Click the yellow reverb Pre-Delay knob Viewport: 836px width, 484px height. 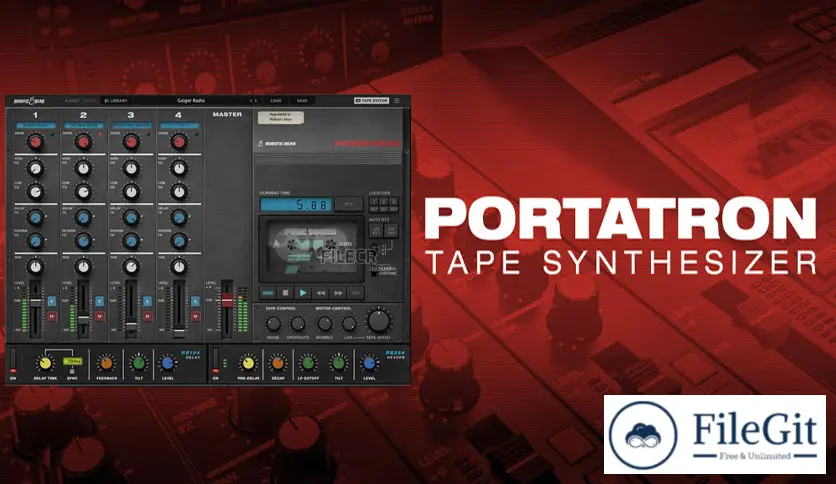248,363
